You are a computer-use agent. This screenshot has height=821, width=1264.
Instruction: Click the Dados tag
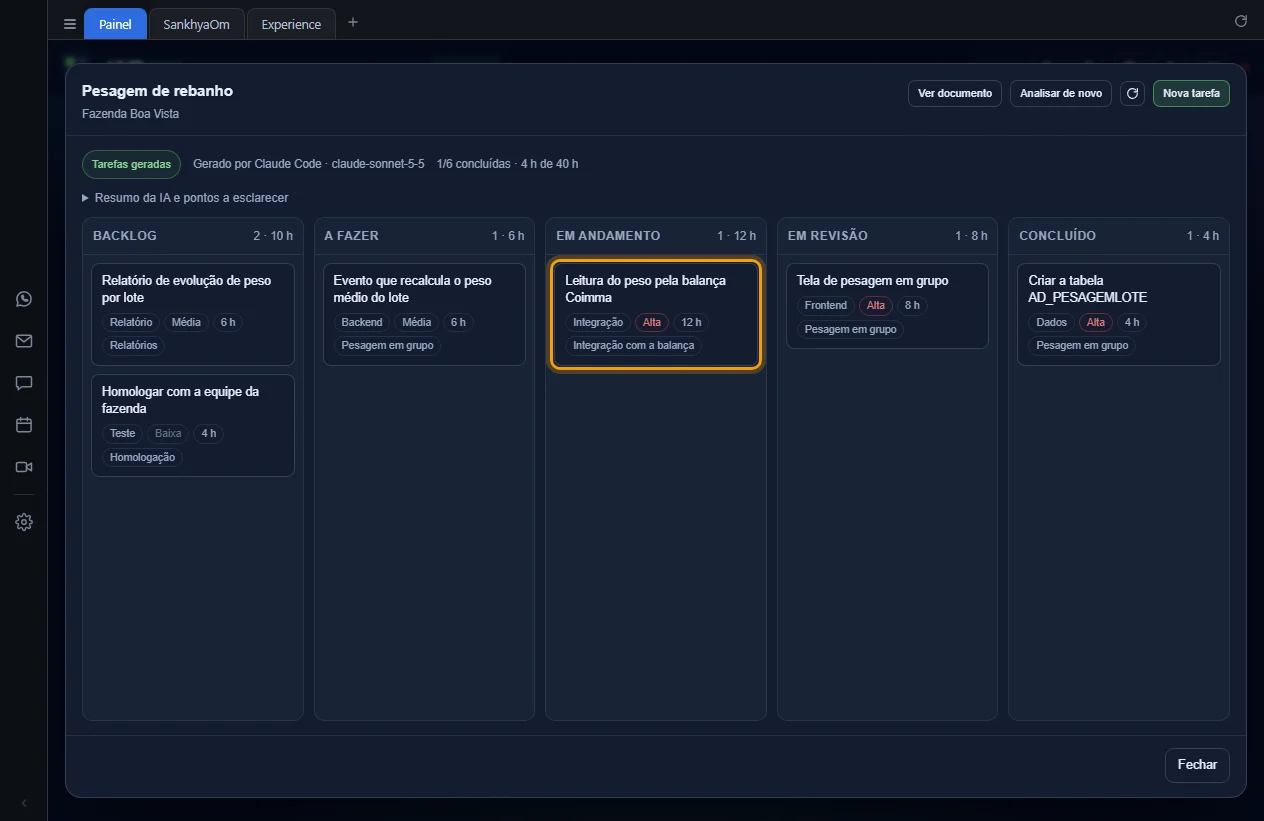(1052, 323)
